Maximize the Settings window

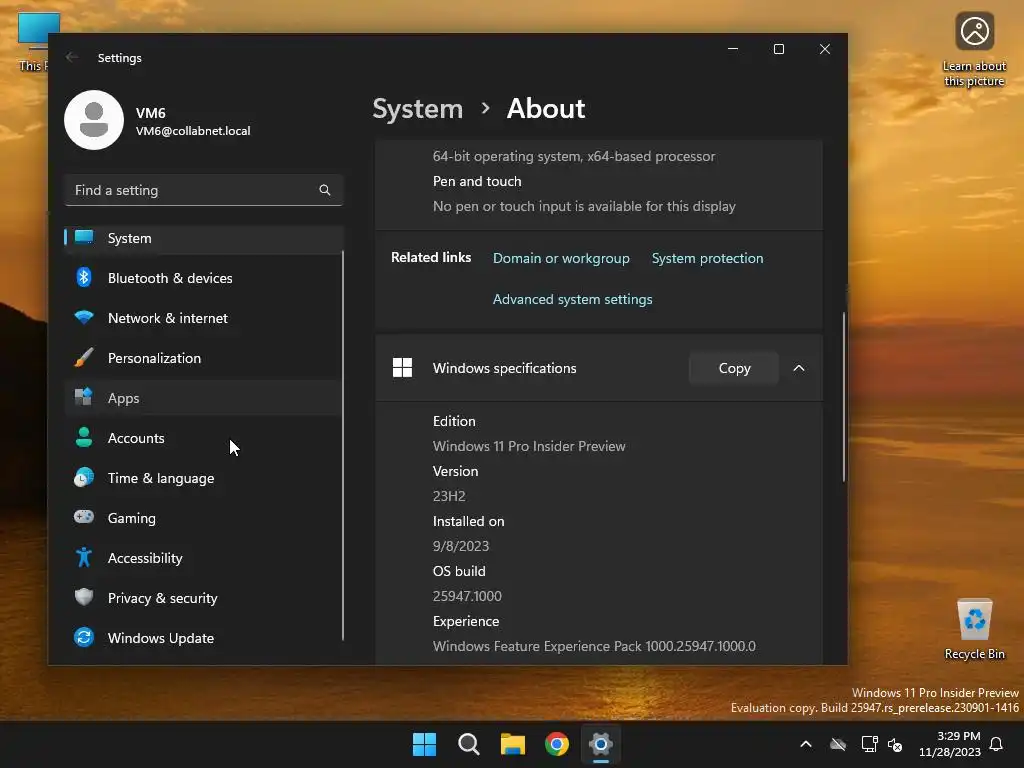pyautogui.click(x=778, y=49)
